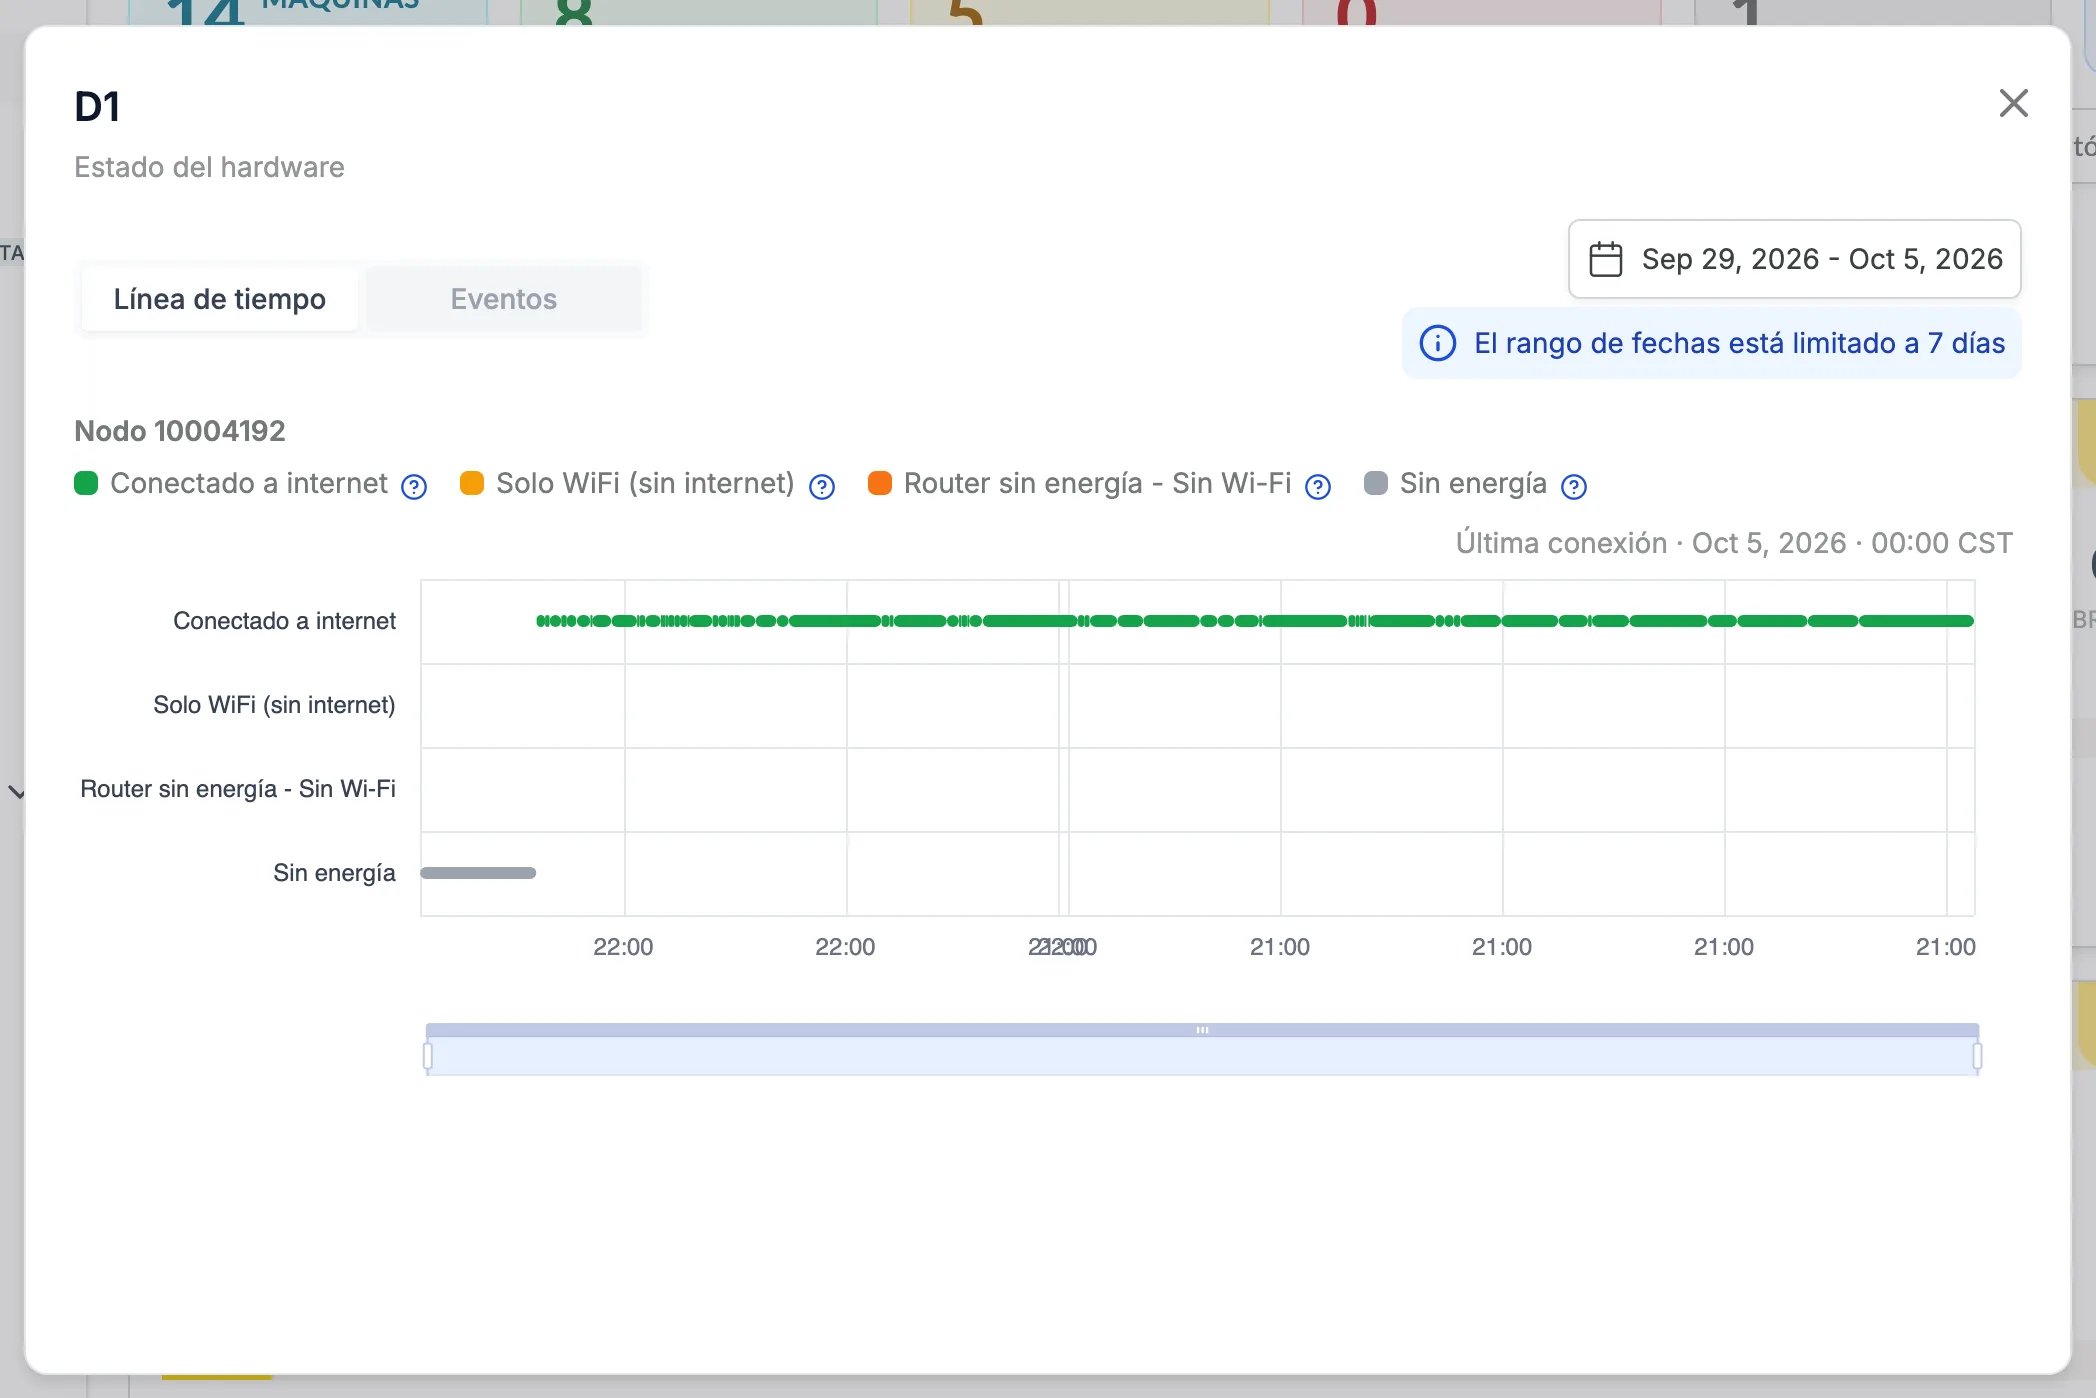Click the Estado del hardware subtitle
The image size is (2096, 1398).
[x=209, y=167]
